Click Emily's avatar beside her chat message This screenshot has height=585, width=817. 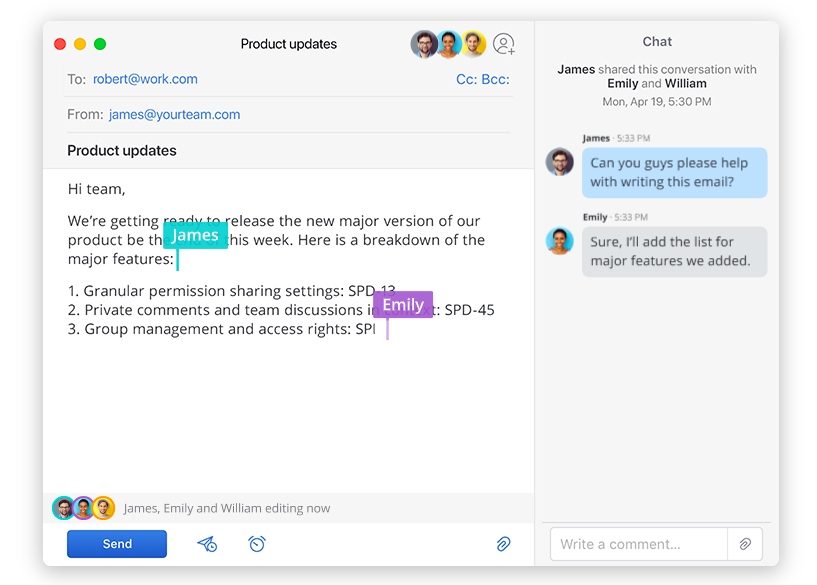[559, 240]
